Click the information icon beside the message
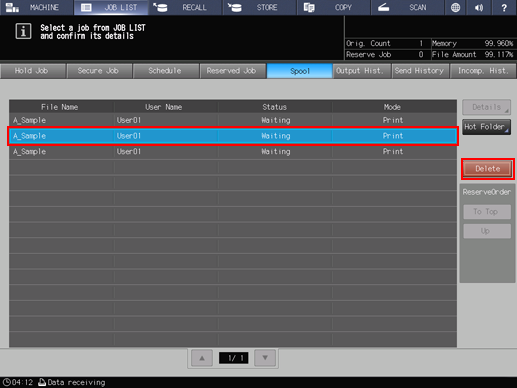 (23, 31)
